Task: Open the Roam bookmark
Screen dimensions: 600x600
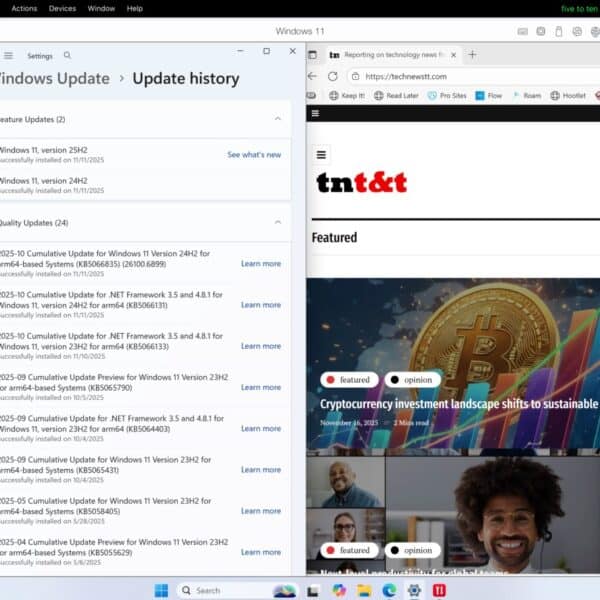Action: tap(527, 96)
